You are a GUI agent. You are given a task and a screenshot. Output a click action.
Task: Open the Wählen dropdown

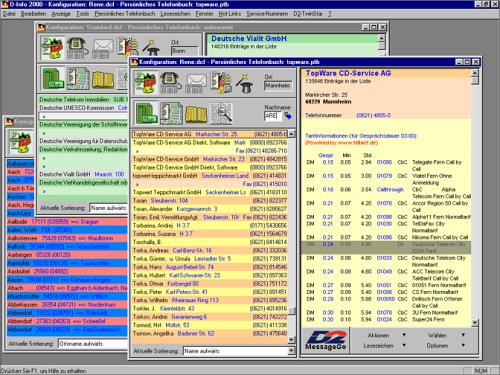pyautogui.click(x=446, y=335)
